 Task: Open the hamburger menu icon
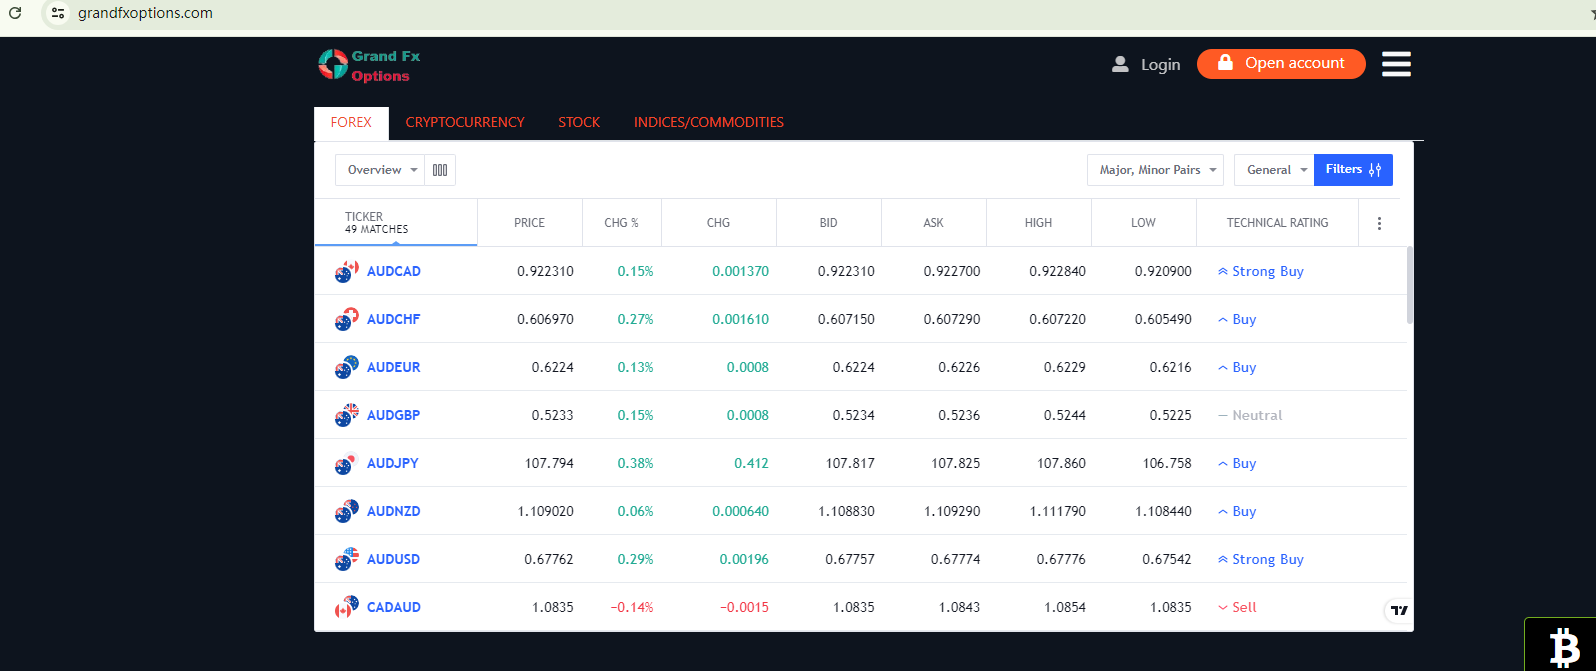[x=1396, y=64]
